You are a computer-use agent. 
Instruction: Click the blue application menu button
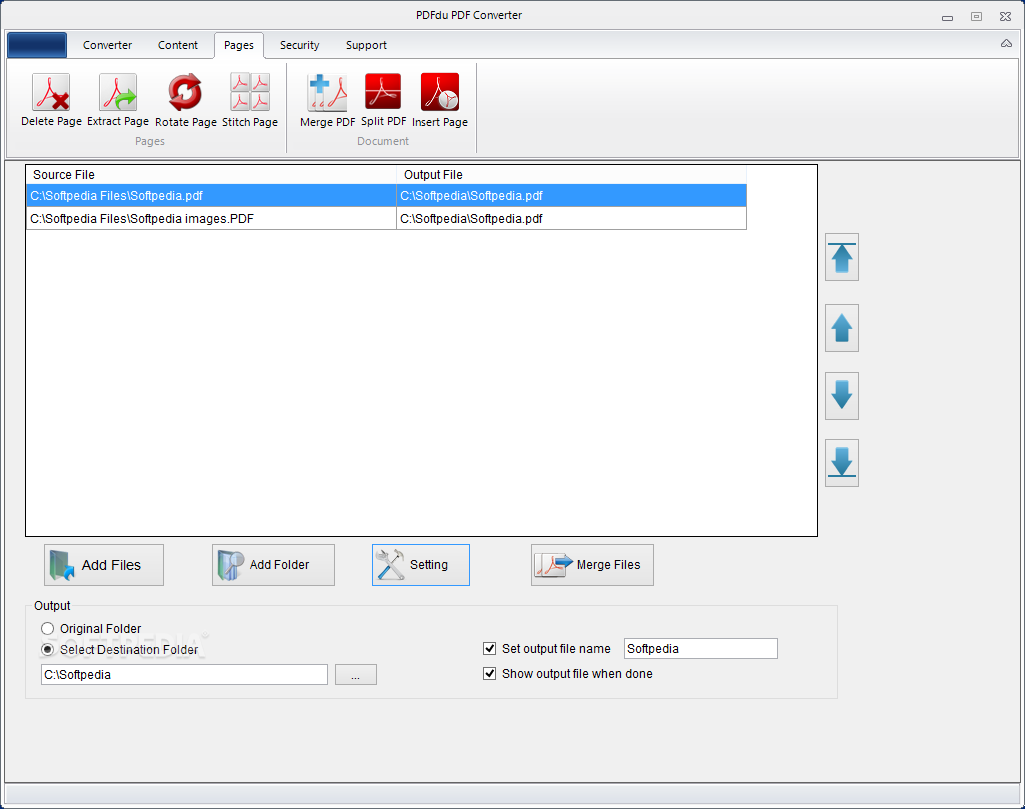pyautogui.click(x=37, y=45)
